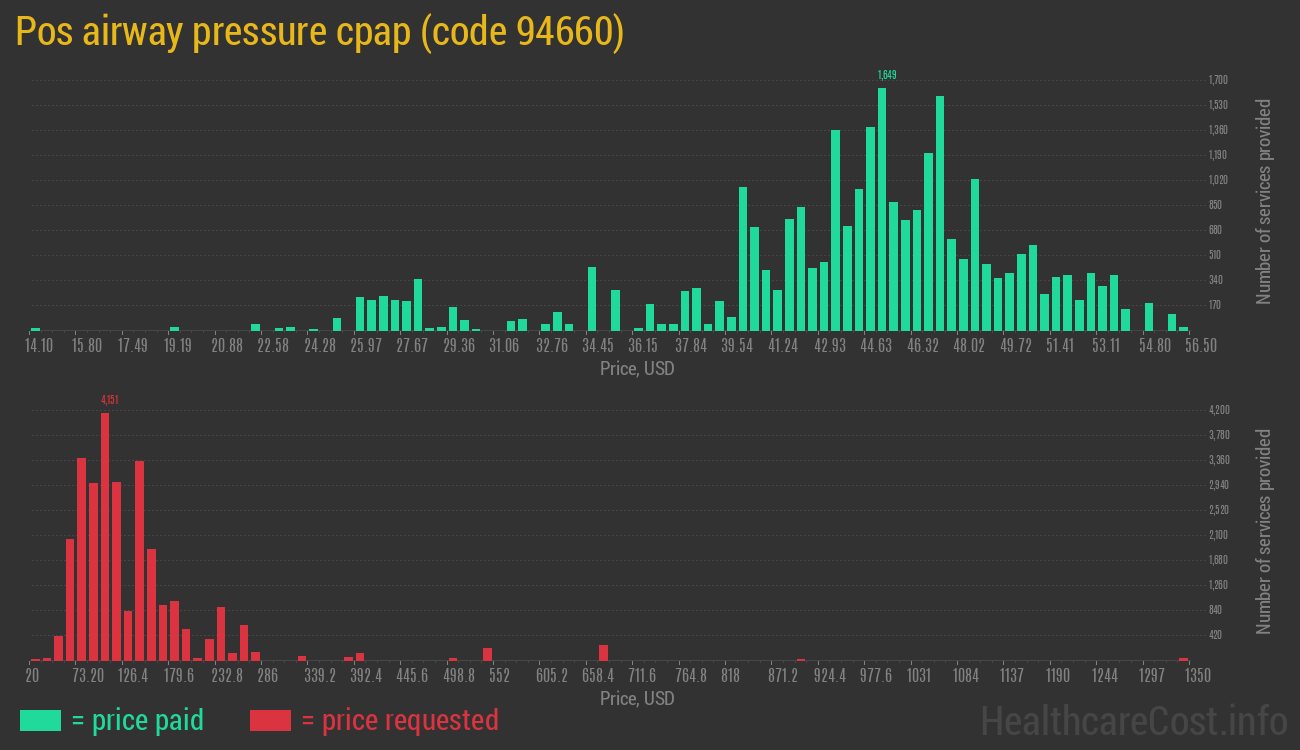Click the red price requested legend swatch
The width and height of the screenshot is (1300, 750).
click(x=270, y=720)
